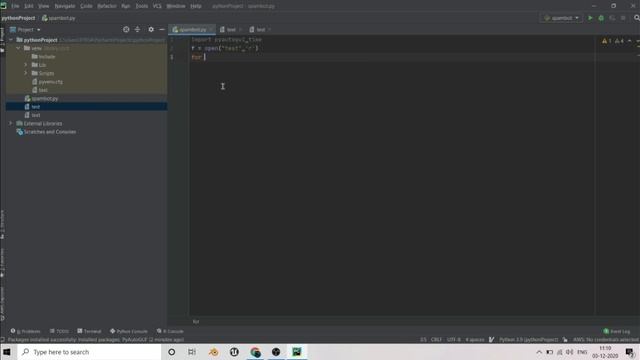Open the notification center icon
Image resolution: width=640 pixels, height=360 pixels.
coord(629,352)
